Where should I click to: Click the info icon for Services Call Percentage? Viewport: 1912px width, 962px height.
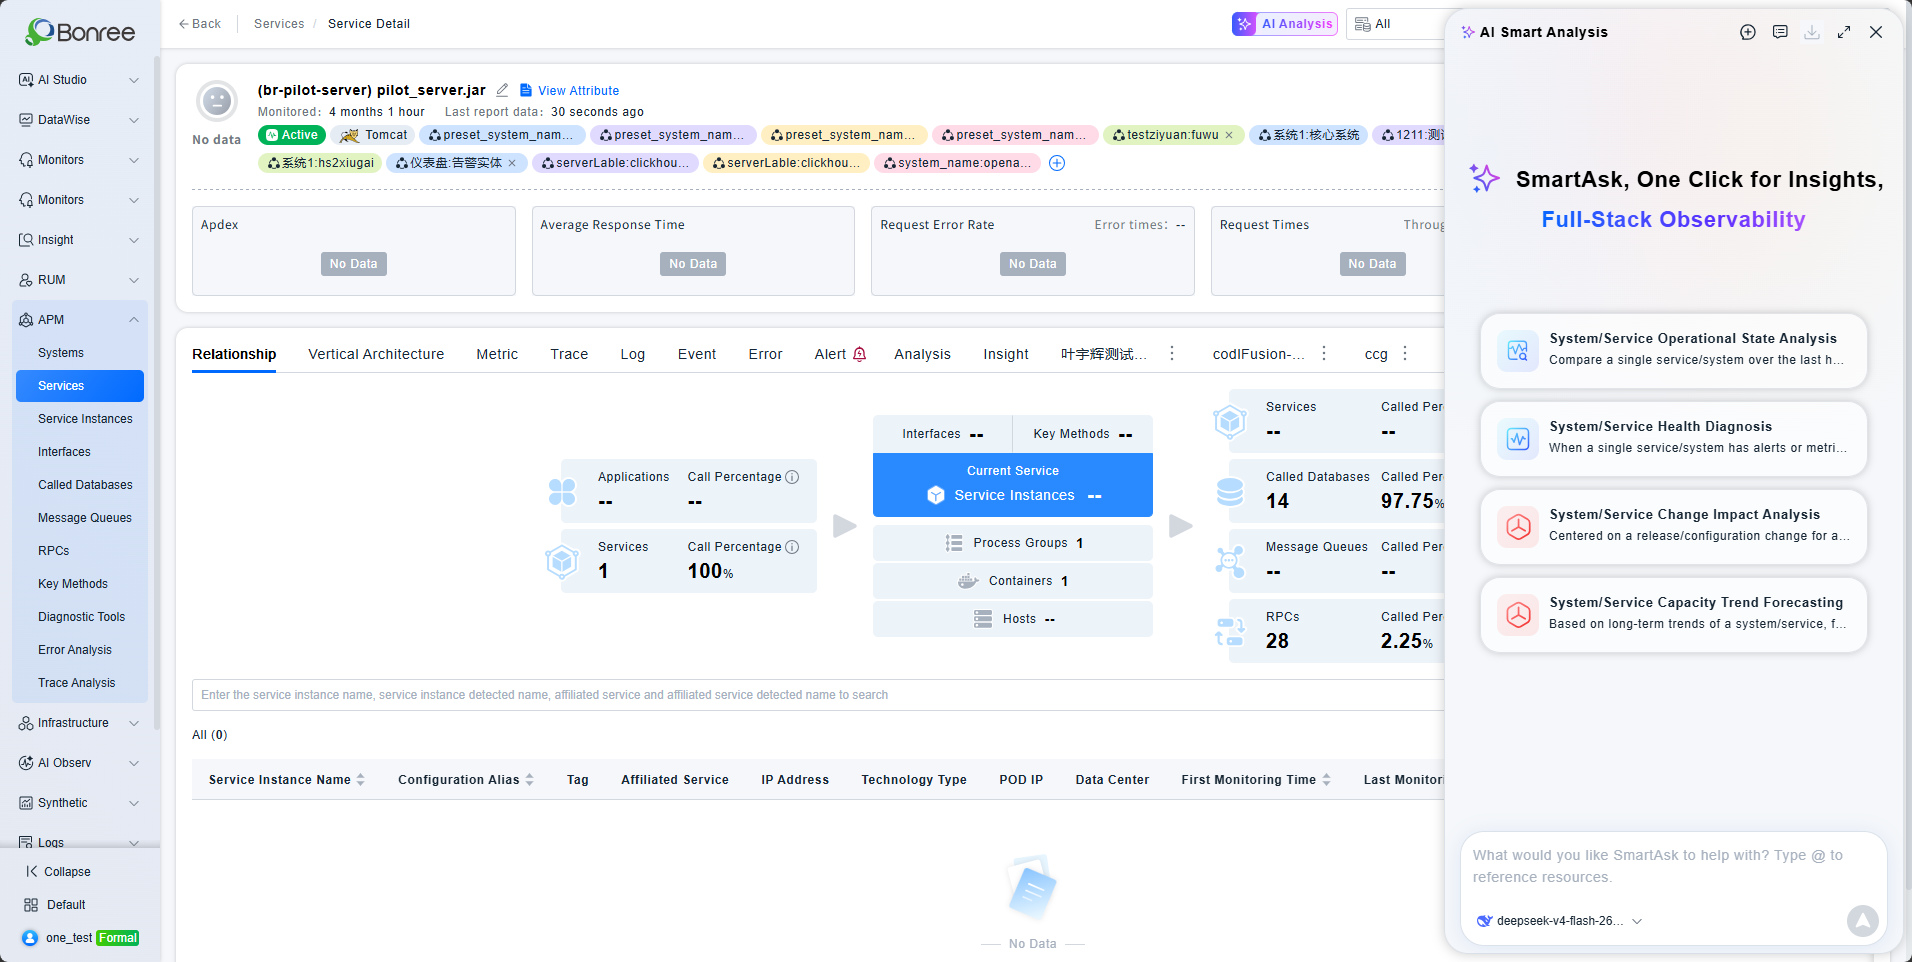pyautogui.click(x=792, y=547)
